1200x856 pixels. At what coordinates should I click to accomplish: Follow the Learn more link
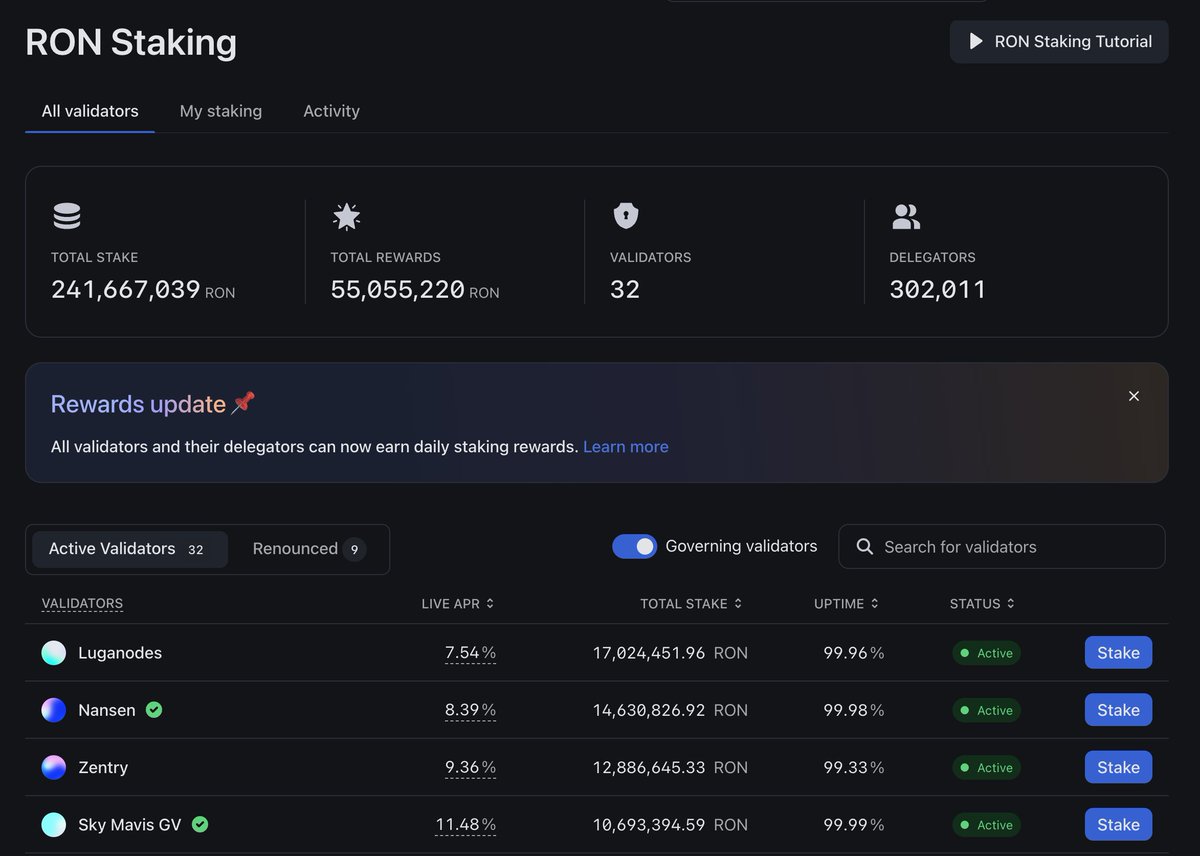(626, 447)
